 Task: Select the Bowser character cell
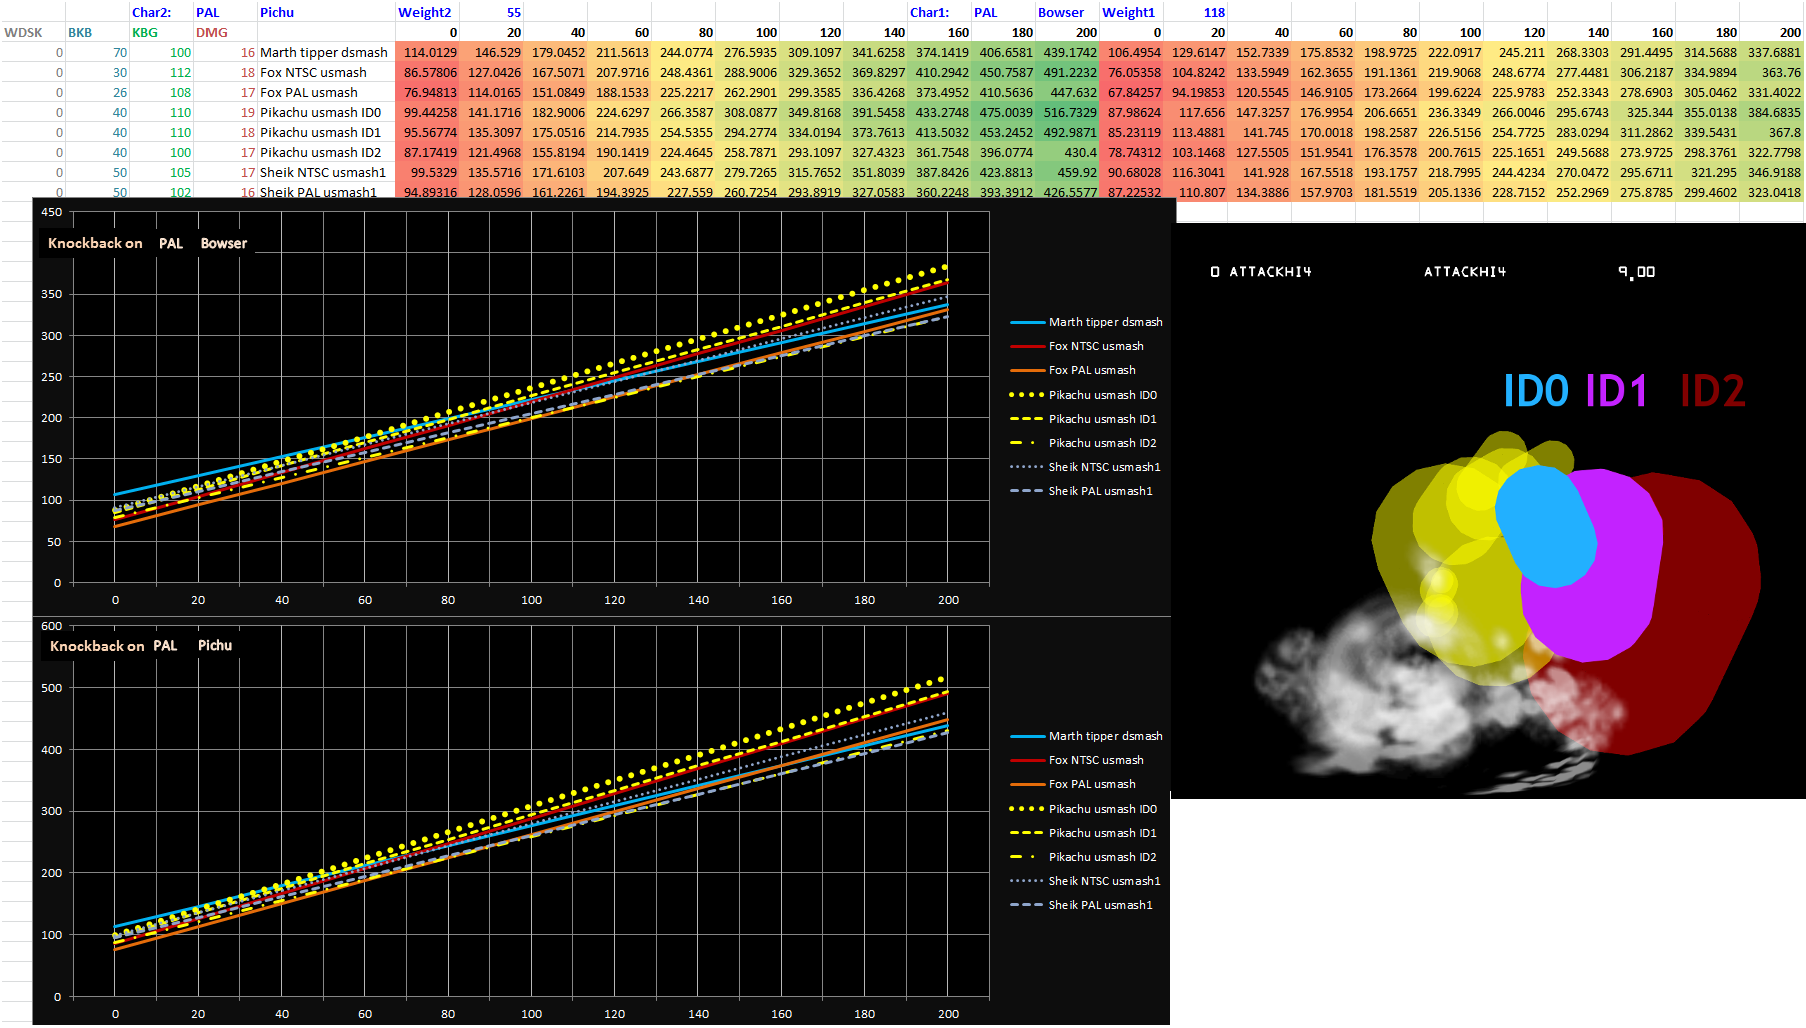click(1067, 12)
